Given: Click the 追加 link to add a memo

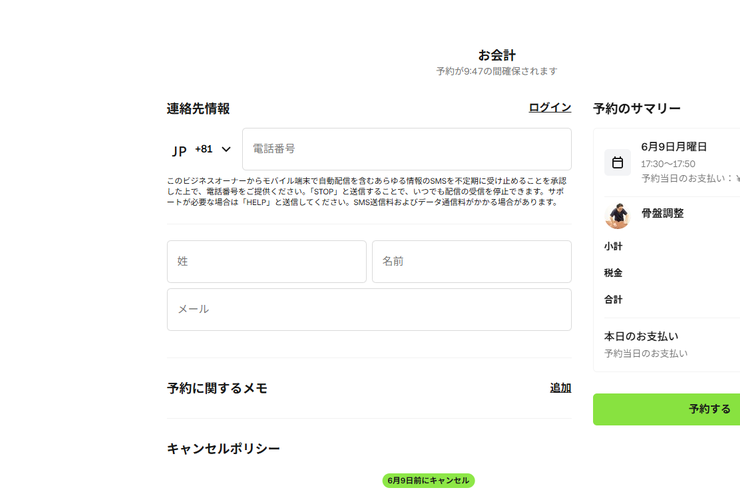Looking at the screenshot, I should pos(560,388).
